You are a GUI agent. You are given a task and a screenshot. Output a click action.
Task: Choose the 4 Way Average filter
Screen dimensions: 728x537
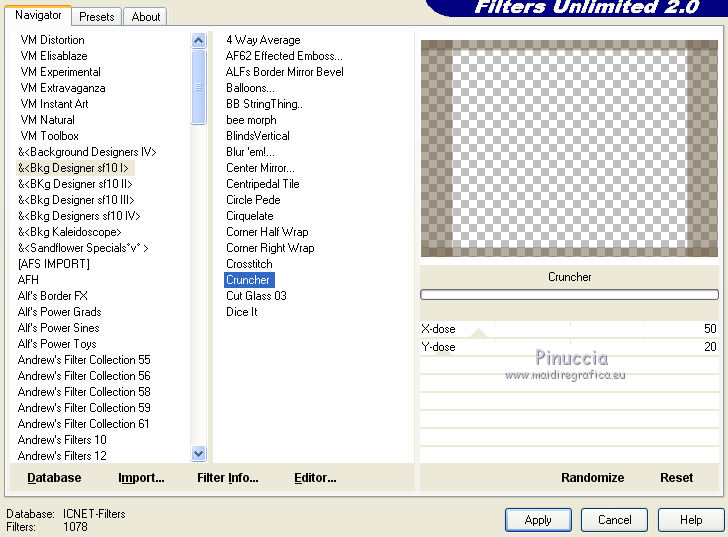[x=263, y=40]
